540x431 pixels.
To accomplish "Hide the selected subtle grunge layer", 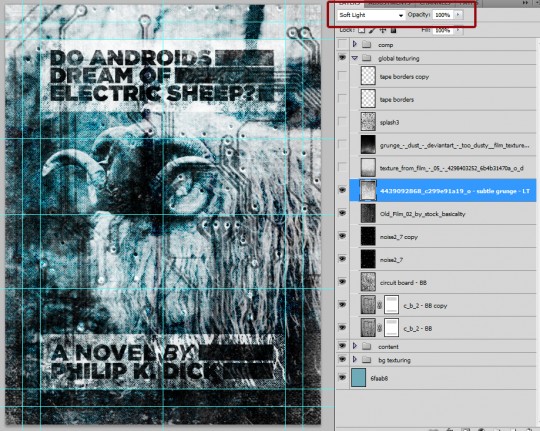I will pyautogui.click(x=342, y=190).
